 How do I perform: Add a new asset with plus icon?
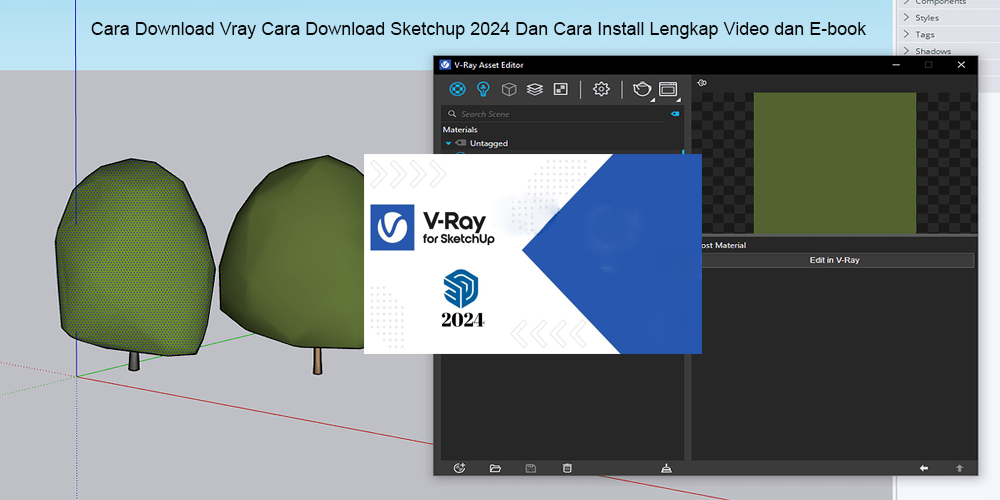[459, 468]
